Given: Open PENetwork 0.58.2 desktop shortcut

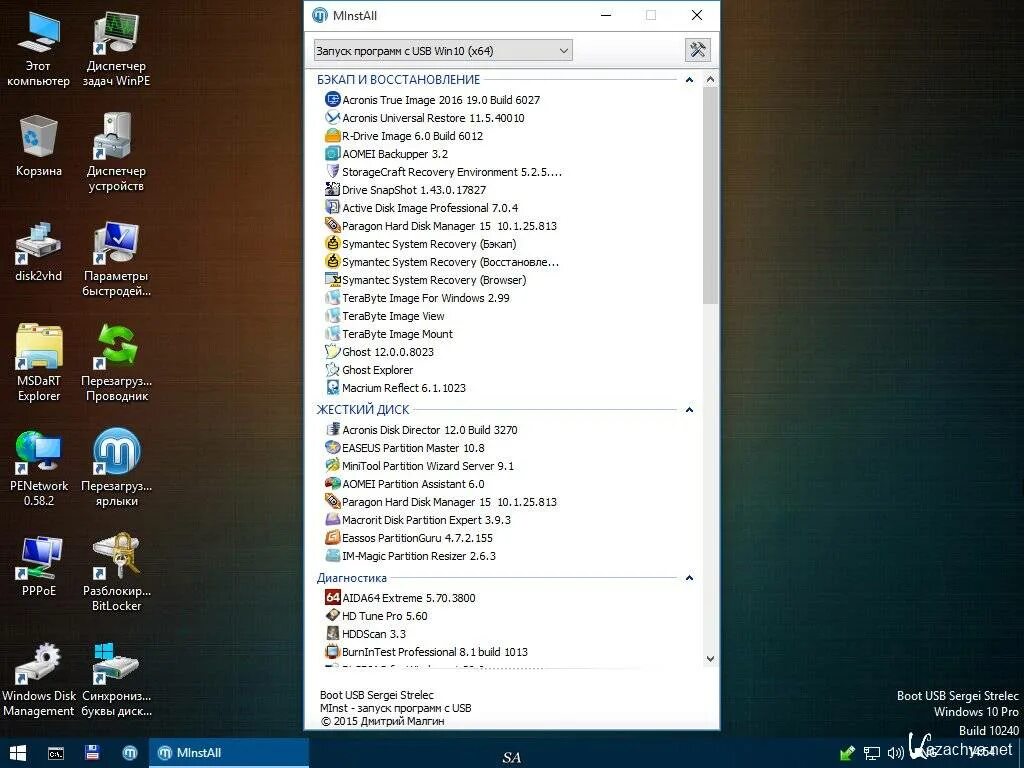Looking at the screenshot, I should [39, 468].
